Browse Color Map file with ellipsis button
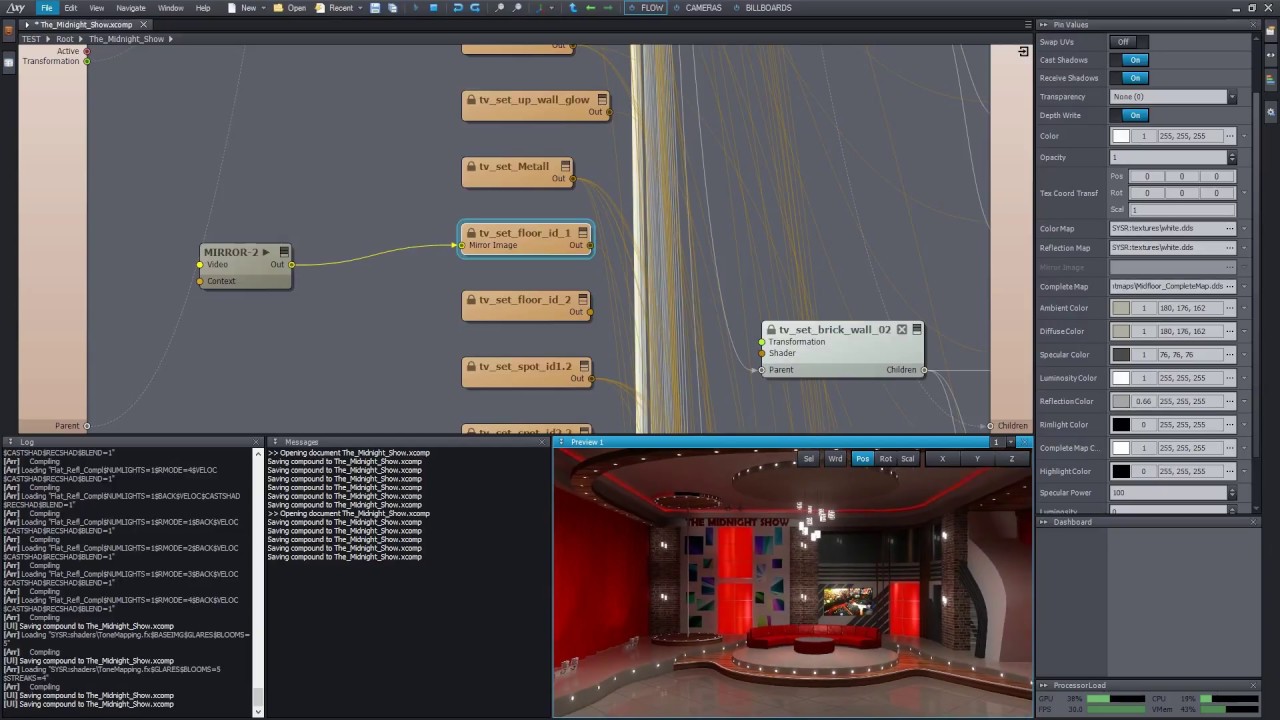This screenshot has height=720, width=1280. [1230, 228]
